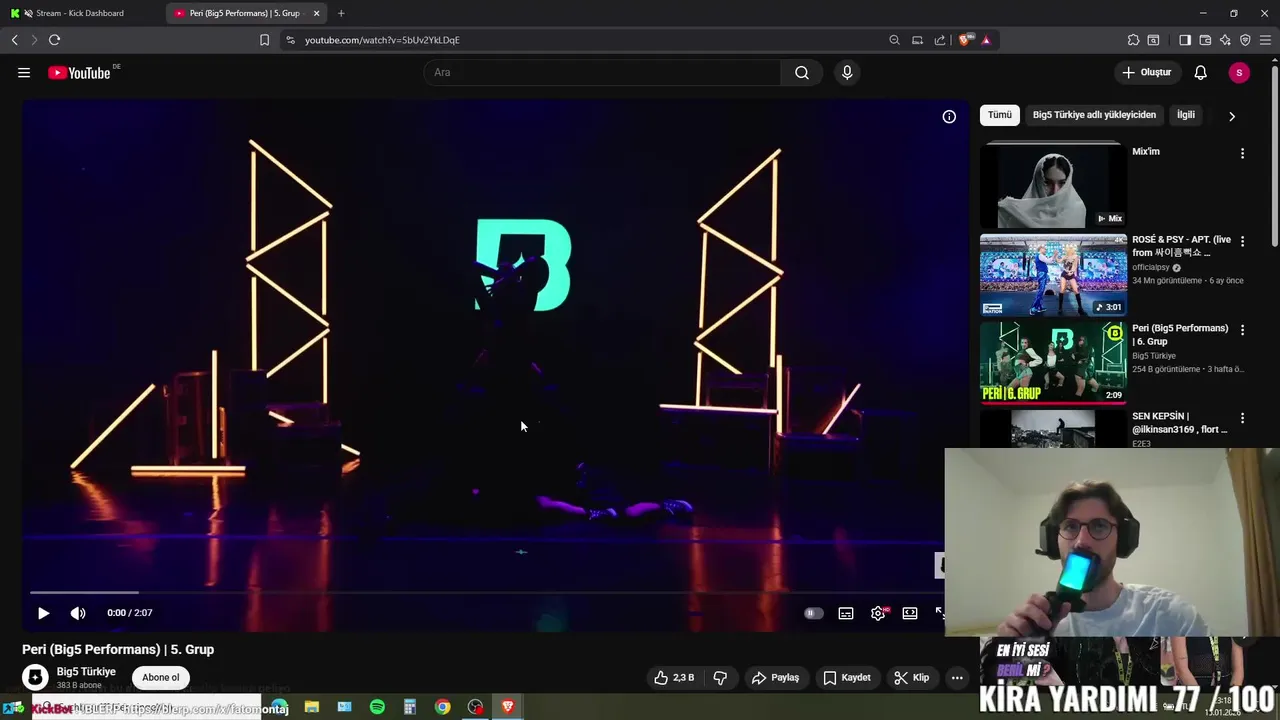1280x720 pixels.
Task: Start voice search with the microphone
Action: point(847,73)
